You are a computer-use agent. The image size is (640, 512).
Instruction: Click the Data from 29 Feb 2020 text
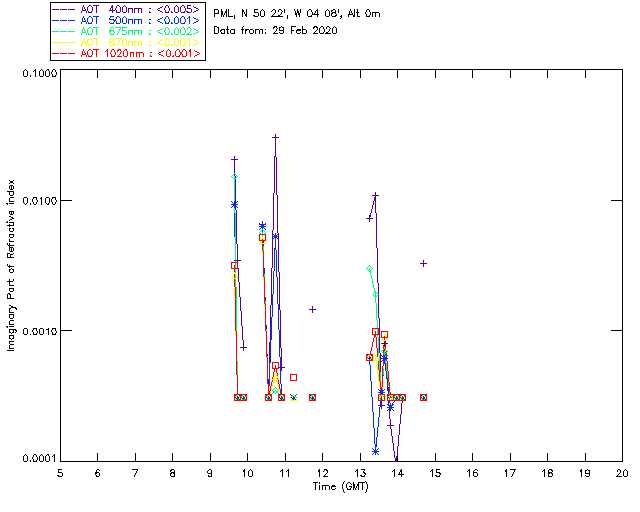[x=276, y=31]
